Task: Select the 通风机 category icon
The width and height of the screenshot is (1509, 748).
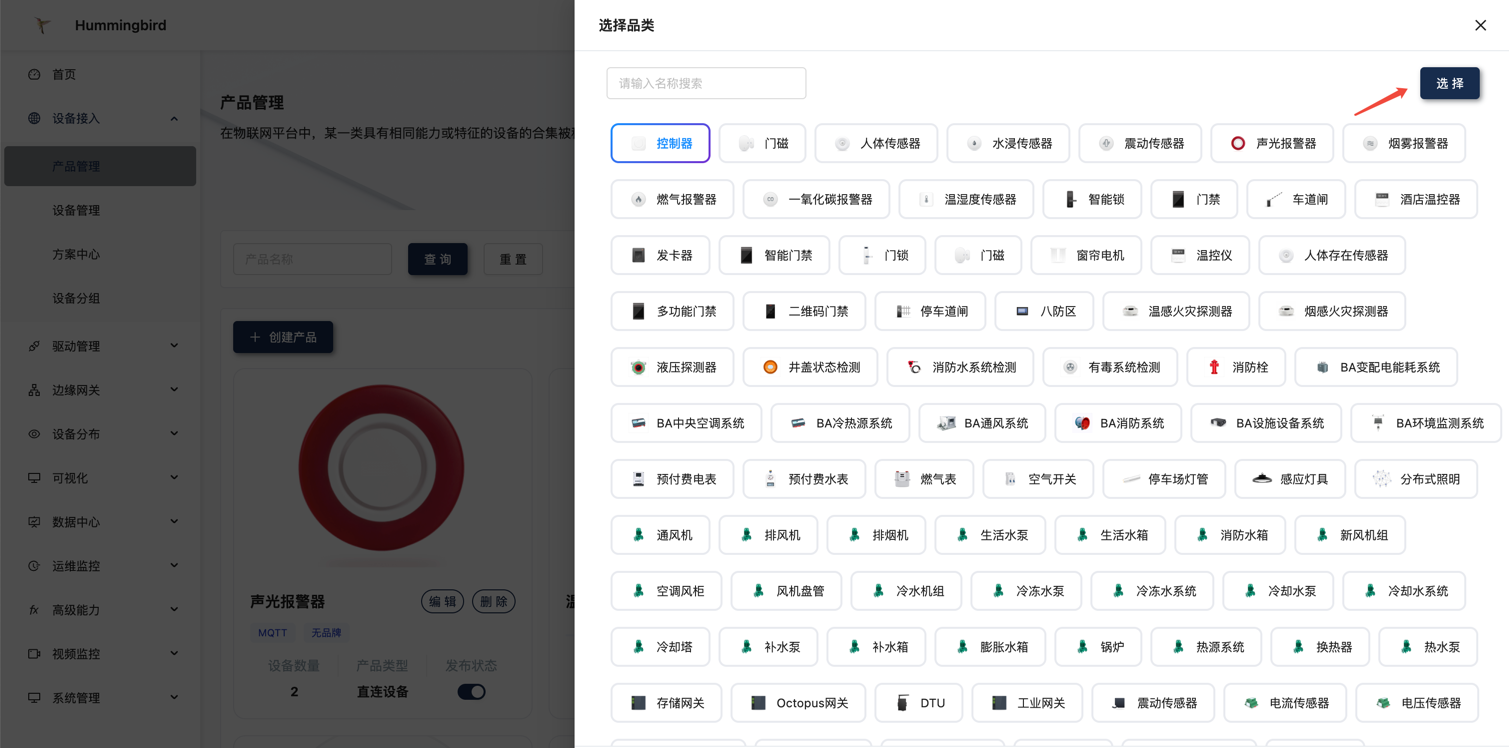Action: pos(638,536)
